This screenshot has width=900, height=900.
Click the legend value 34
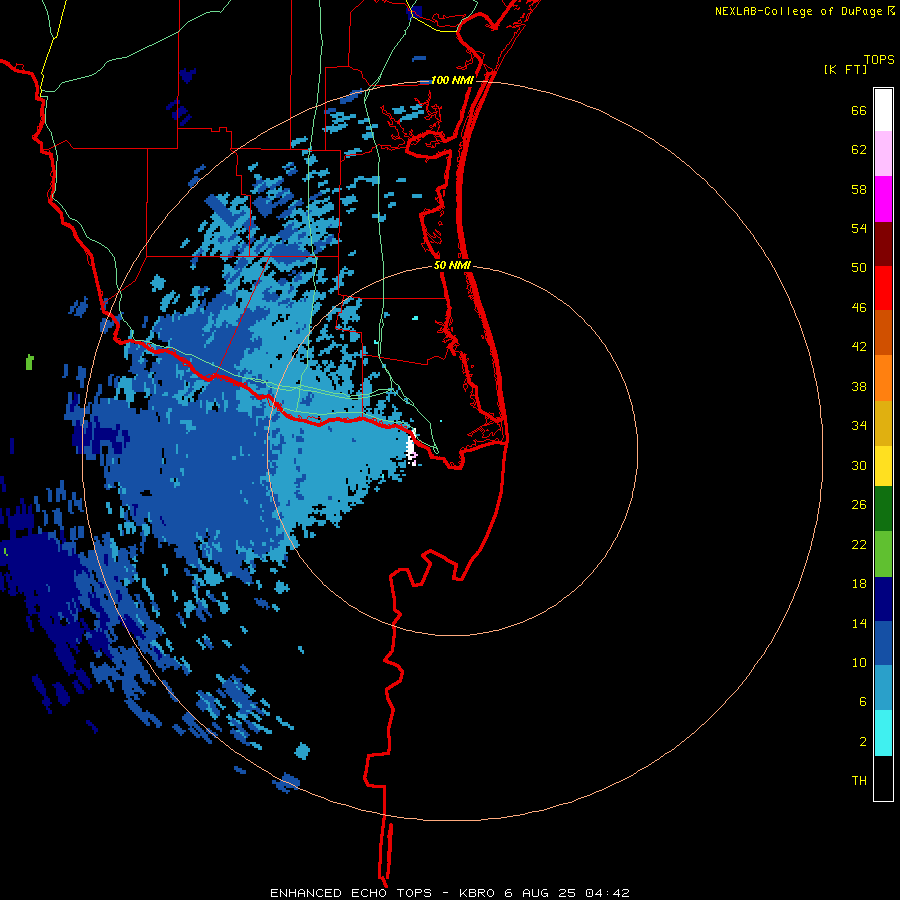tap(859, 425)
